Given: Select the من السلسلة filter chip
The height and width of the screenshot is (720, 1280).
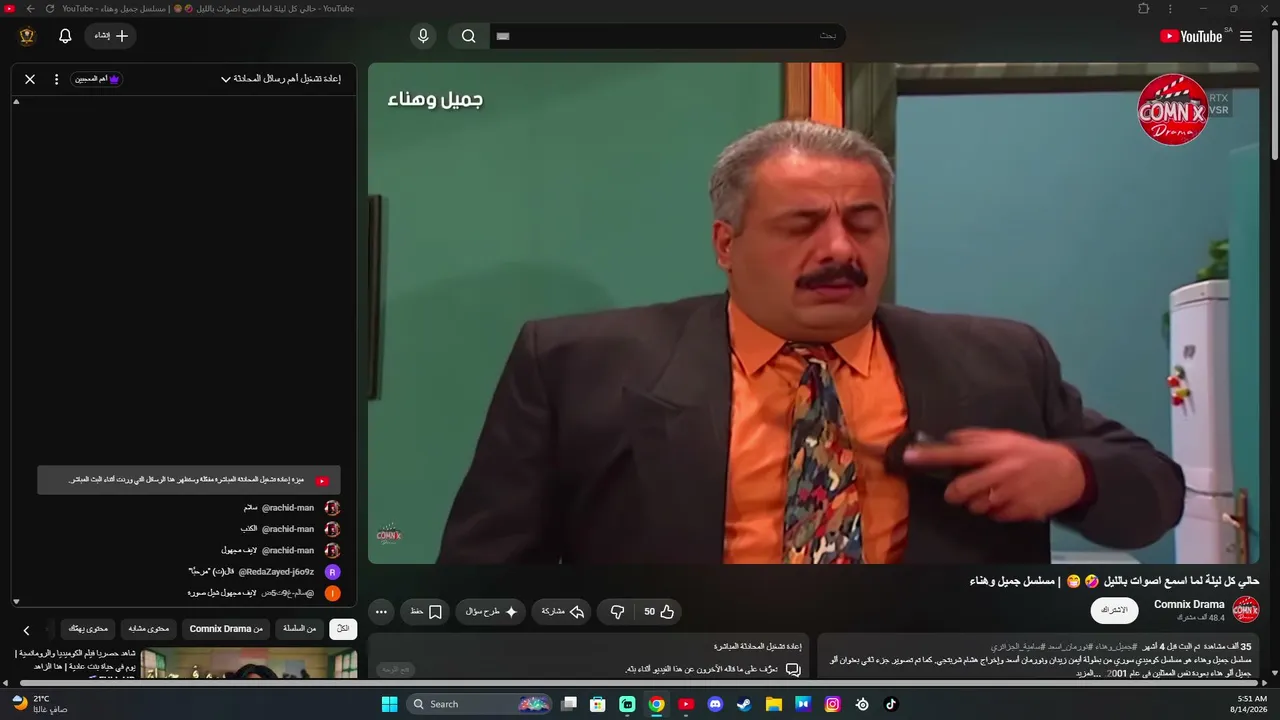Looking at the screenshot, I should click(299, 629).
